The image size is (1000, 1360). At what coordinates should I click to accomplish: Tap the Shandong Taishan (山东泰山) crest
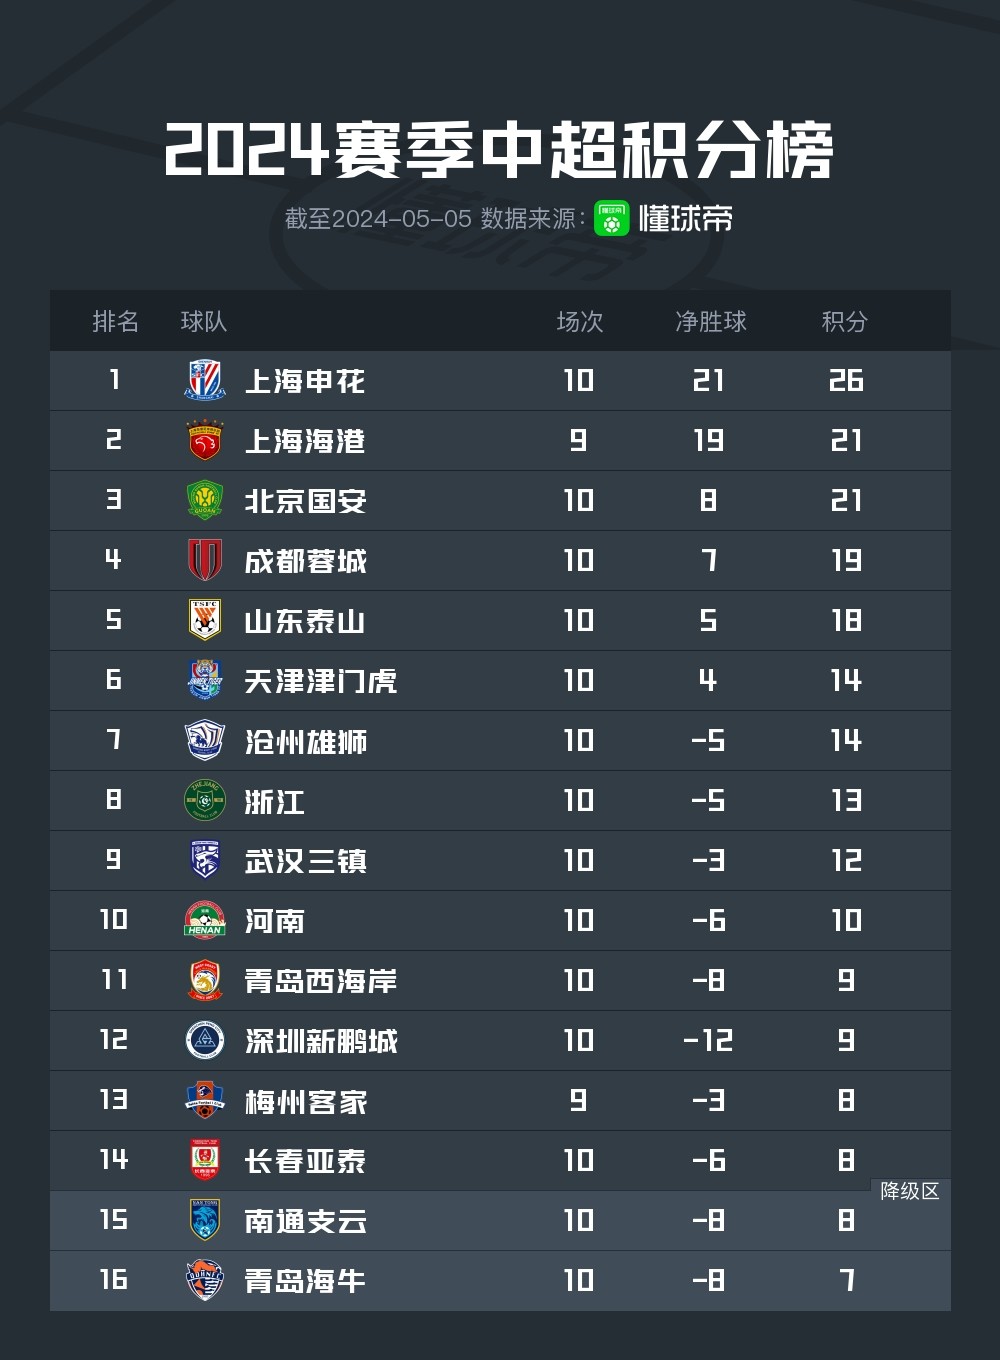click(205, 620)
